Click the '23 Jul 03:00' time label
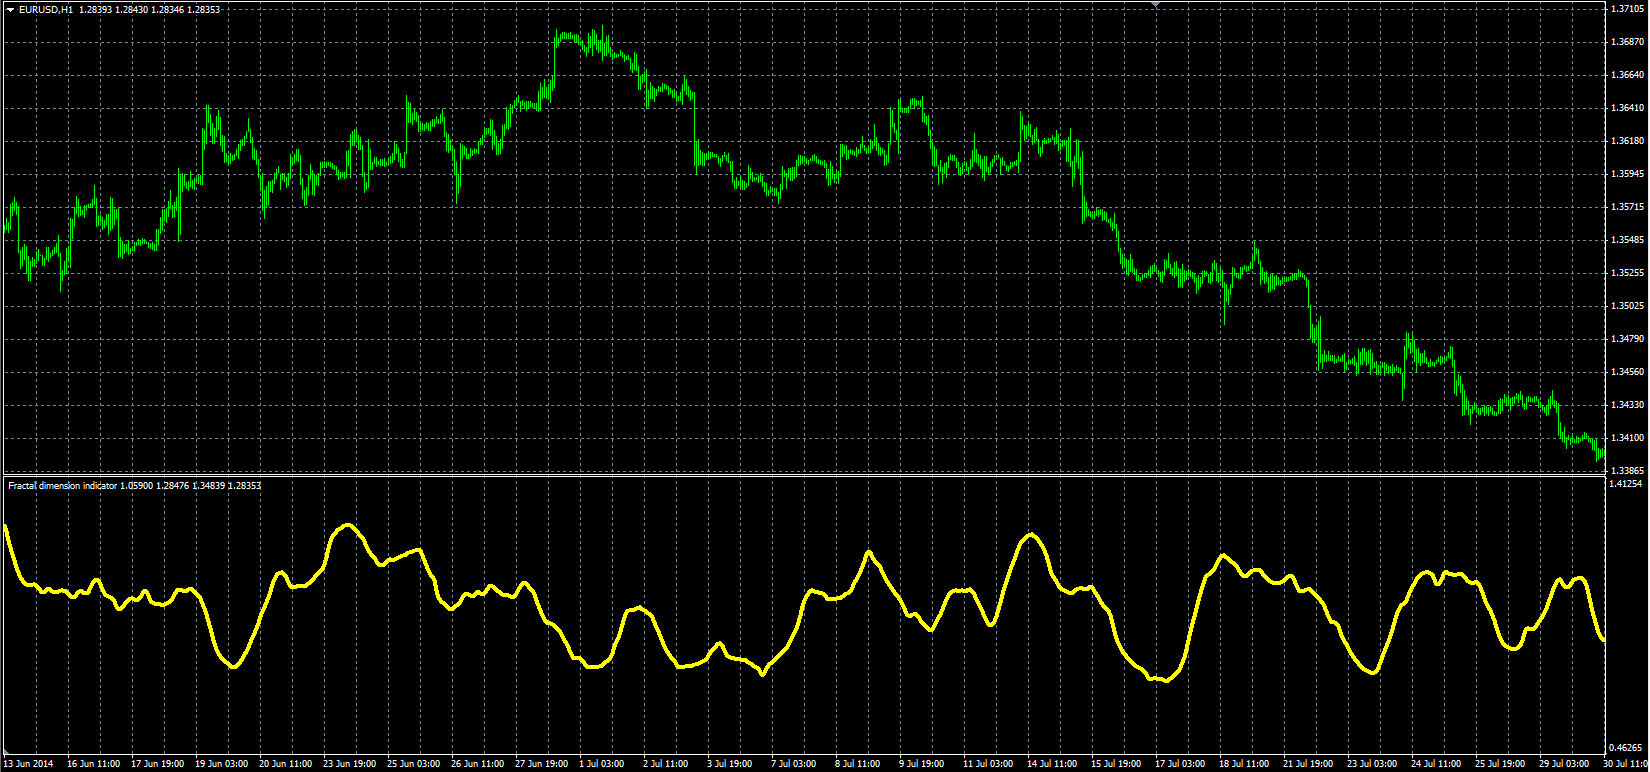 (x=1374, y=764)
